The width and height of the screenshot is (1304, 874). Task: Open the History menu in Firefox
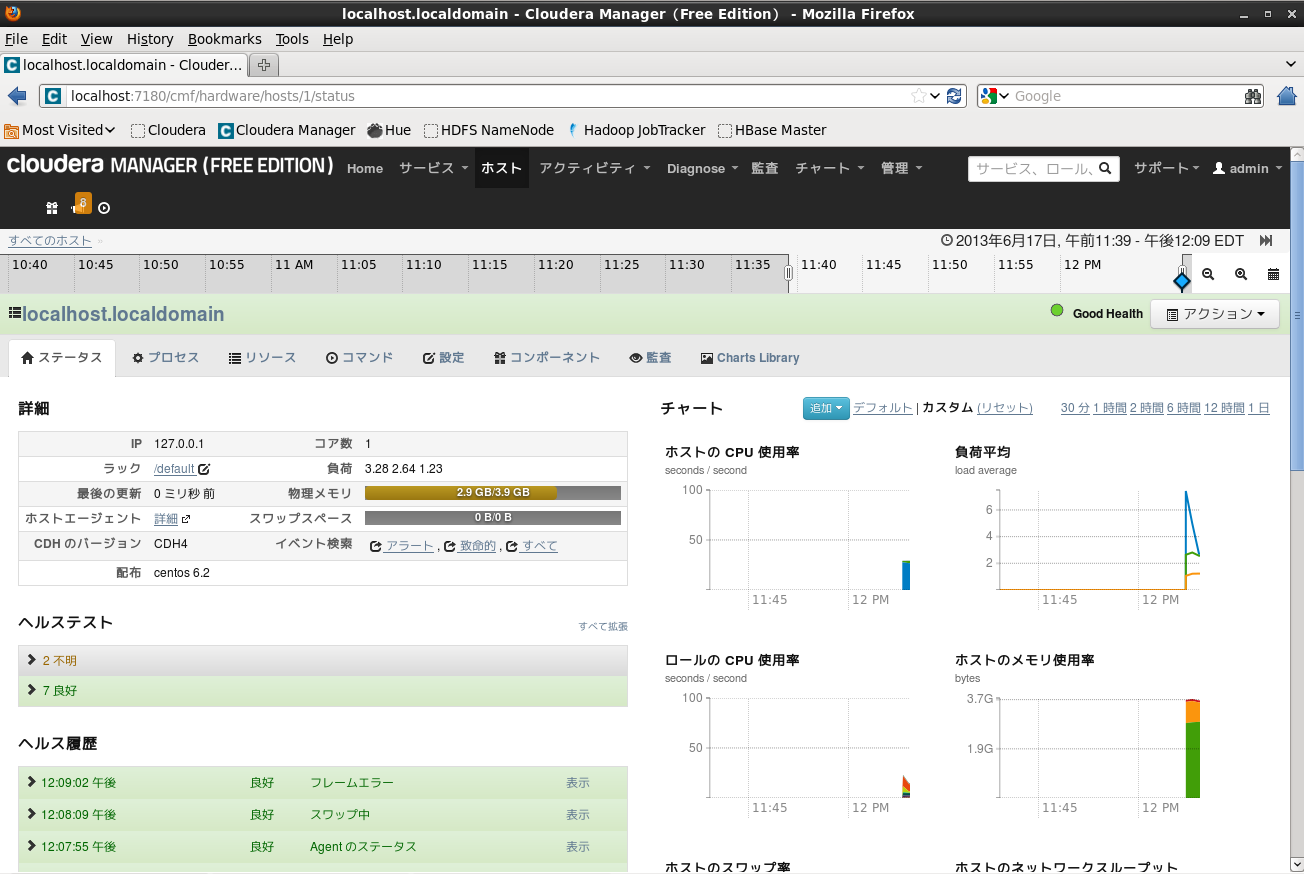pos(150,39)
